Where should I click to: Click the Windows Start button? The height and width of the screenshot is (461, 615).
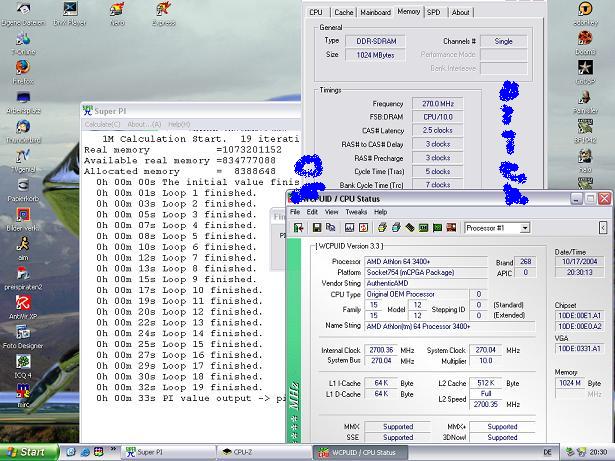29,452
